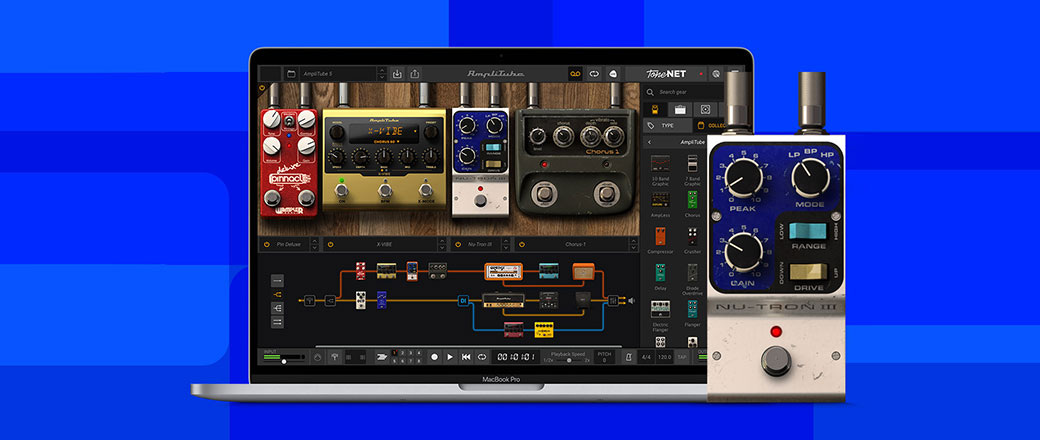Viewport: 1040px width, 440px height.
Task: Select the orange split routing icon
Action: 277,294
